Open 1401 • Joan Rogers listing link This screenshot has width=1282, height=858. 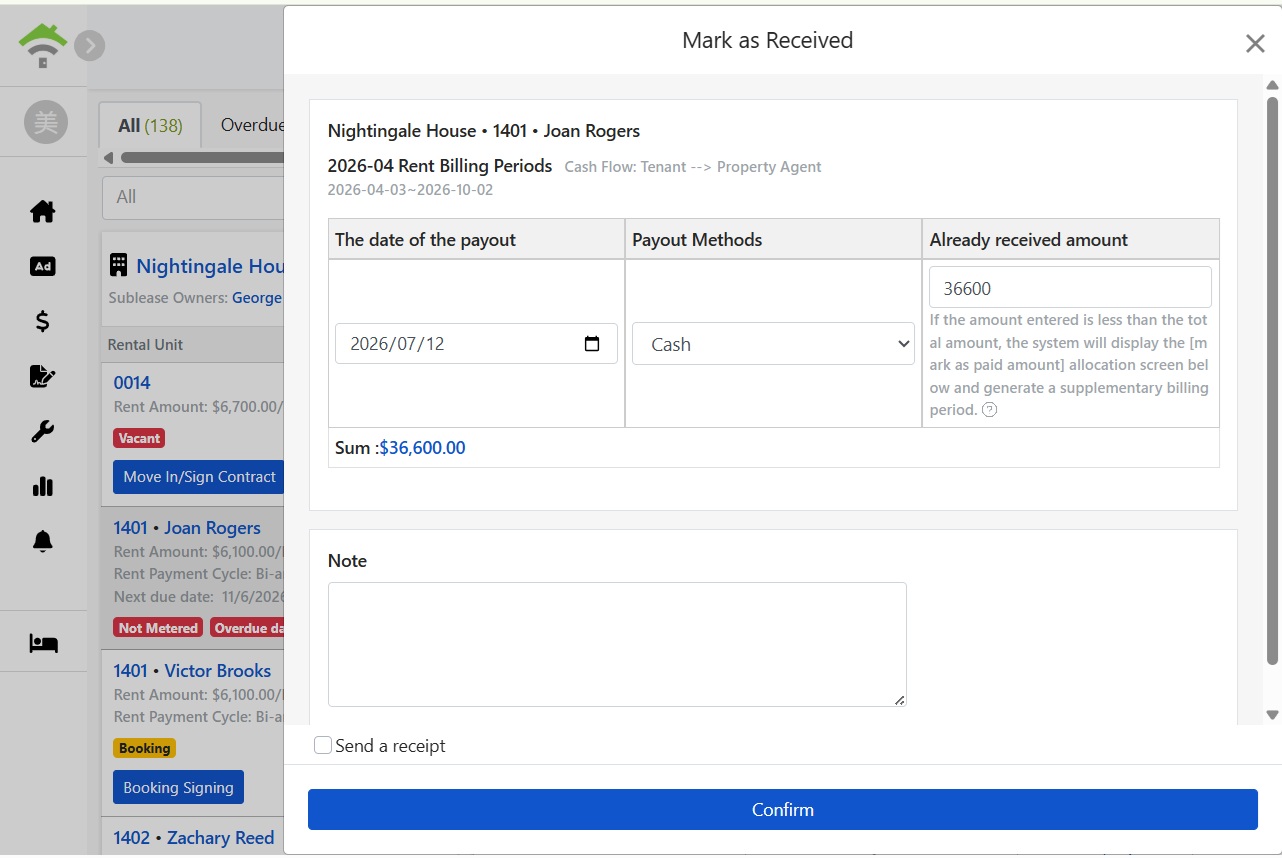[187, 527]
